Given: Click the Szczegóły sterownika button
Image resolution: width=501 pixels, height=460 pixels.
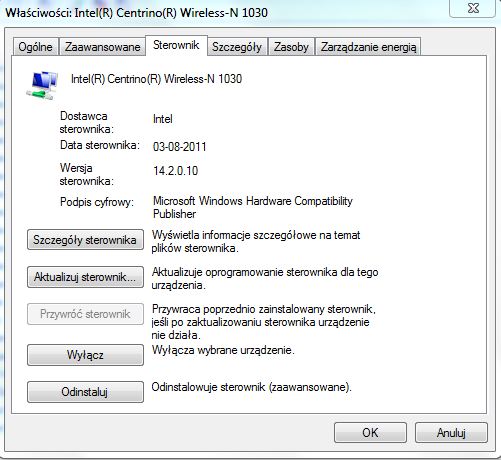Looking at the screenshot, I should (x=85, y=240).
